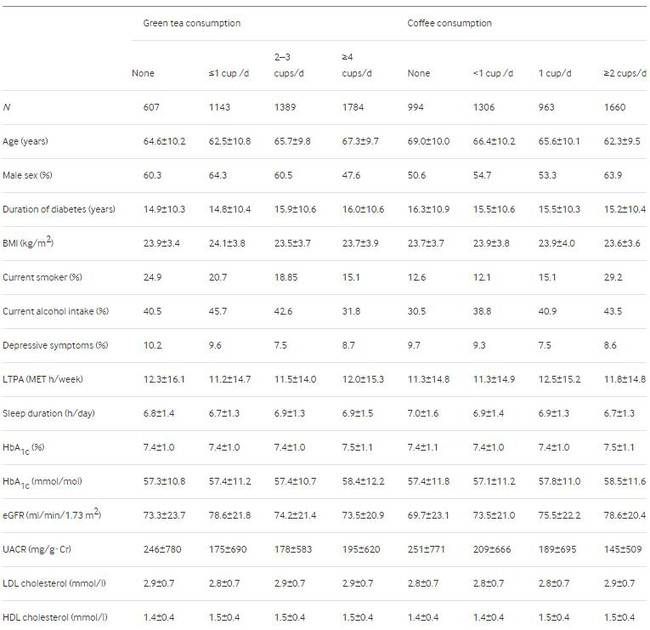The image size is (650, 630).
Task: Click the N value 1784 cell
Action: coord(354,107)
